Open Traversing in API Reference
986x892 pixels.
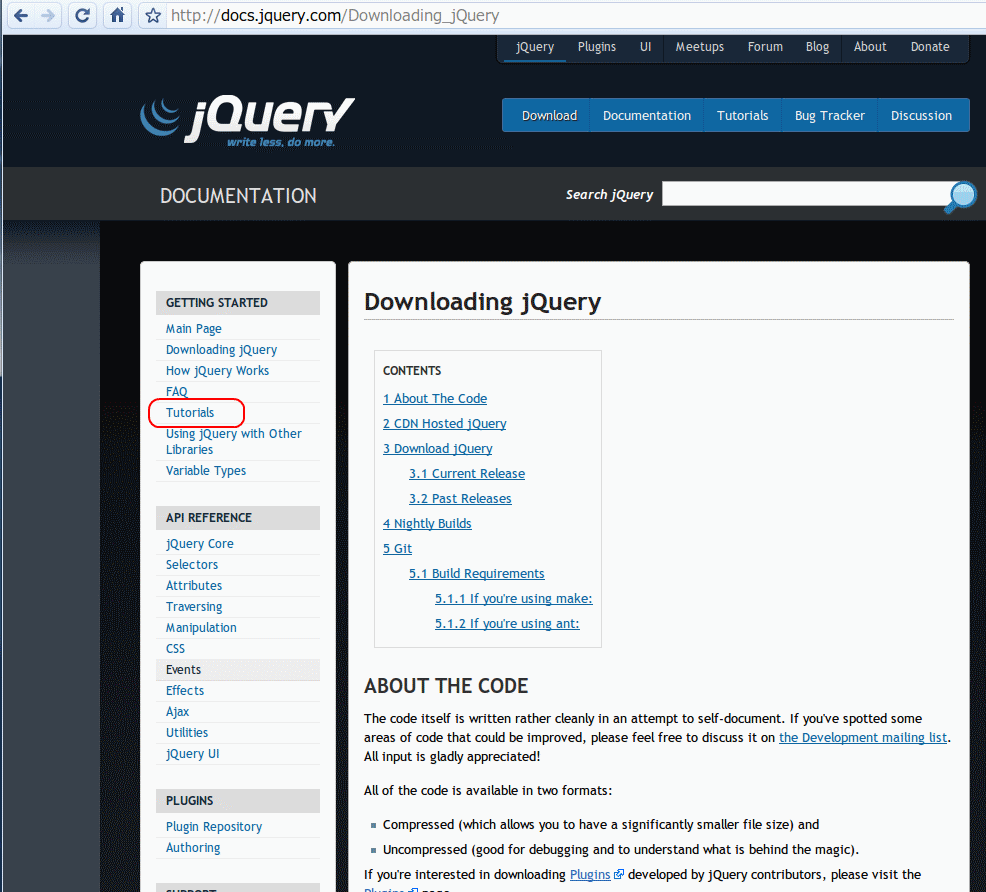(x=194, y=607)
